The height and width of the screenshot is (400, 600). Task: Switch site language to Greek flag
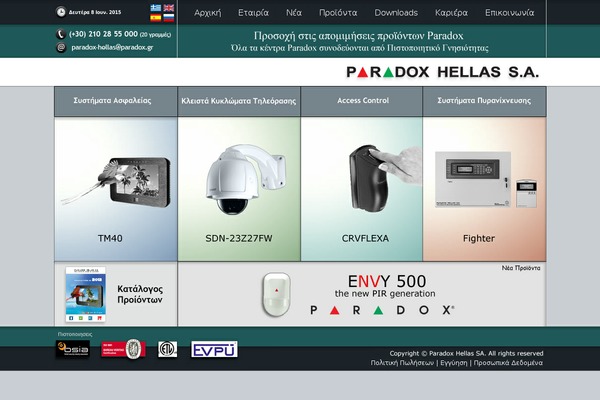[155, 8]
